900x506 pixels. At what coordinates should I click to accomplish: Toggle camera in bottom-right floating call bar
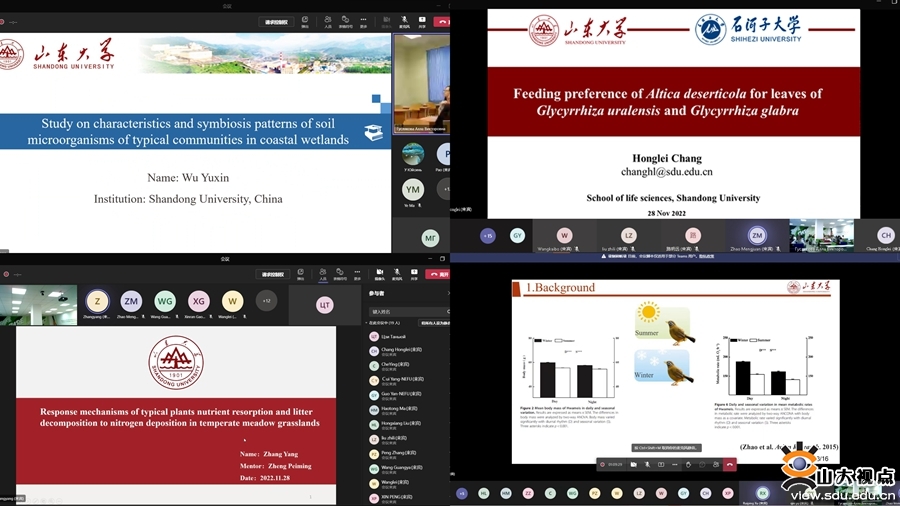pos(633,465)
